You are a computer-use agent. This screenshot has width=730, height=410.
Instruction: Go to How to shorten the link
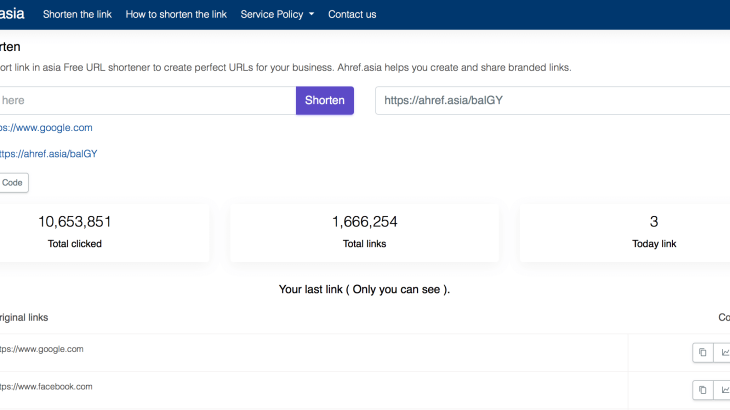(176, 14)
